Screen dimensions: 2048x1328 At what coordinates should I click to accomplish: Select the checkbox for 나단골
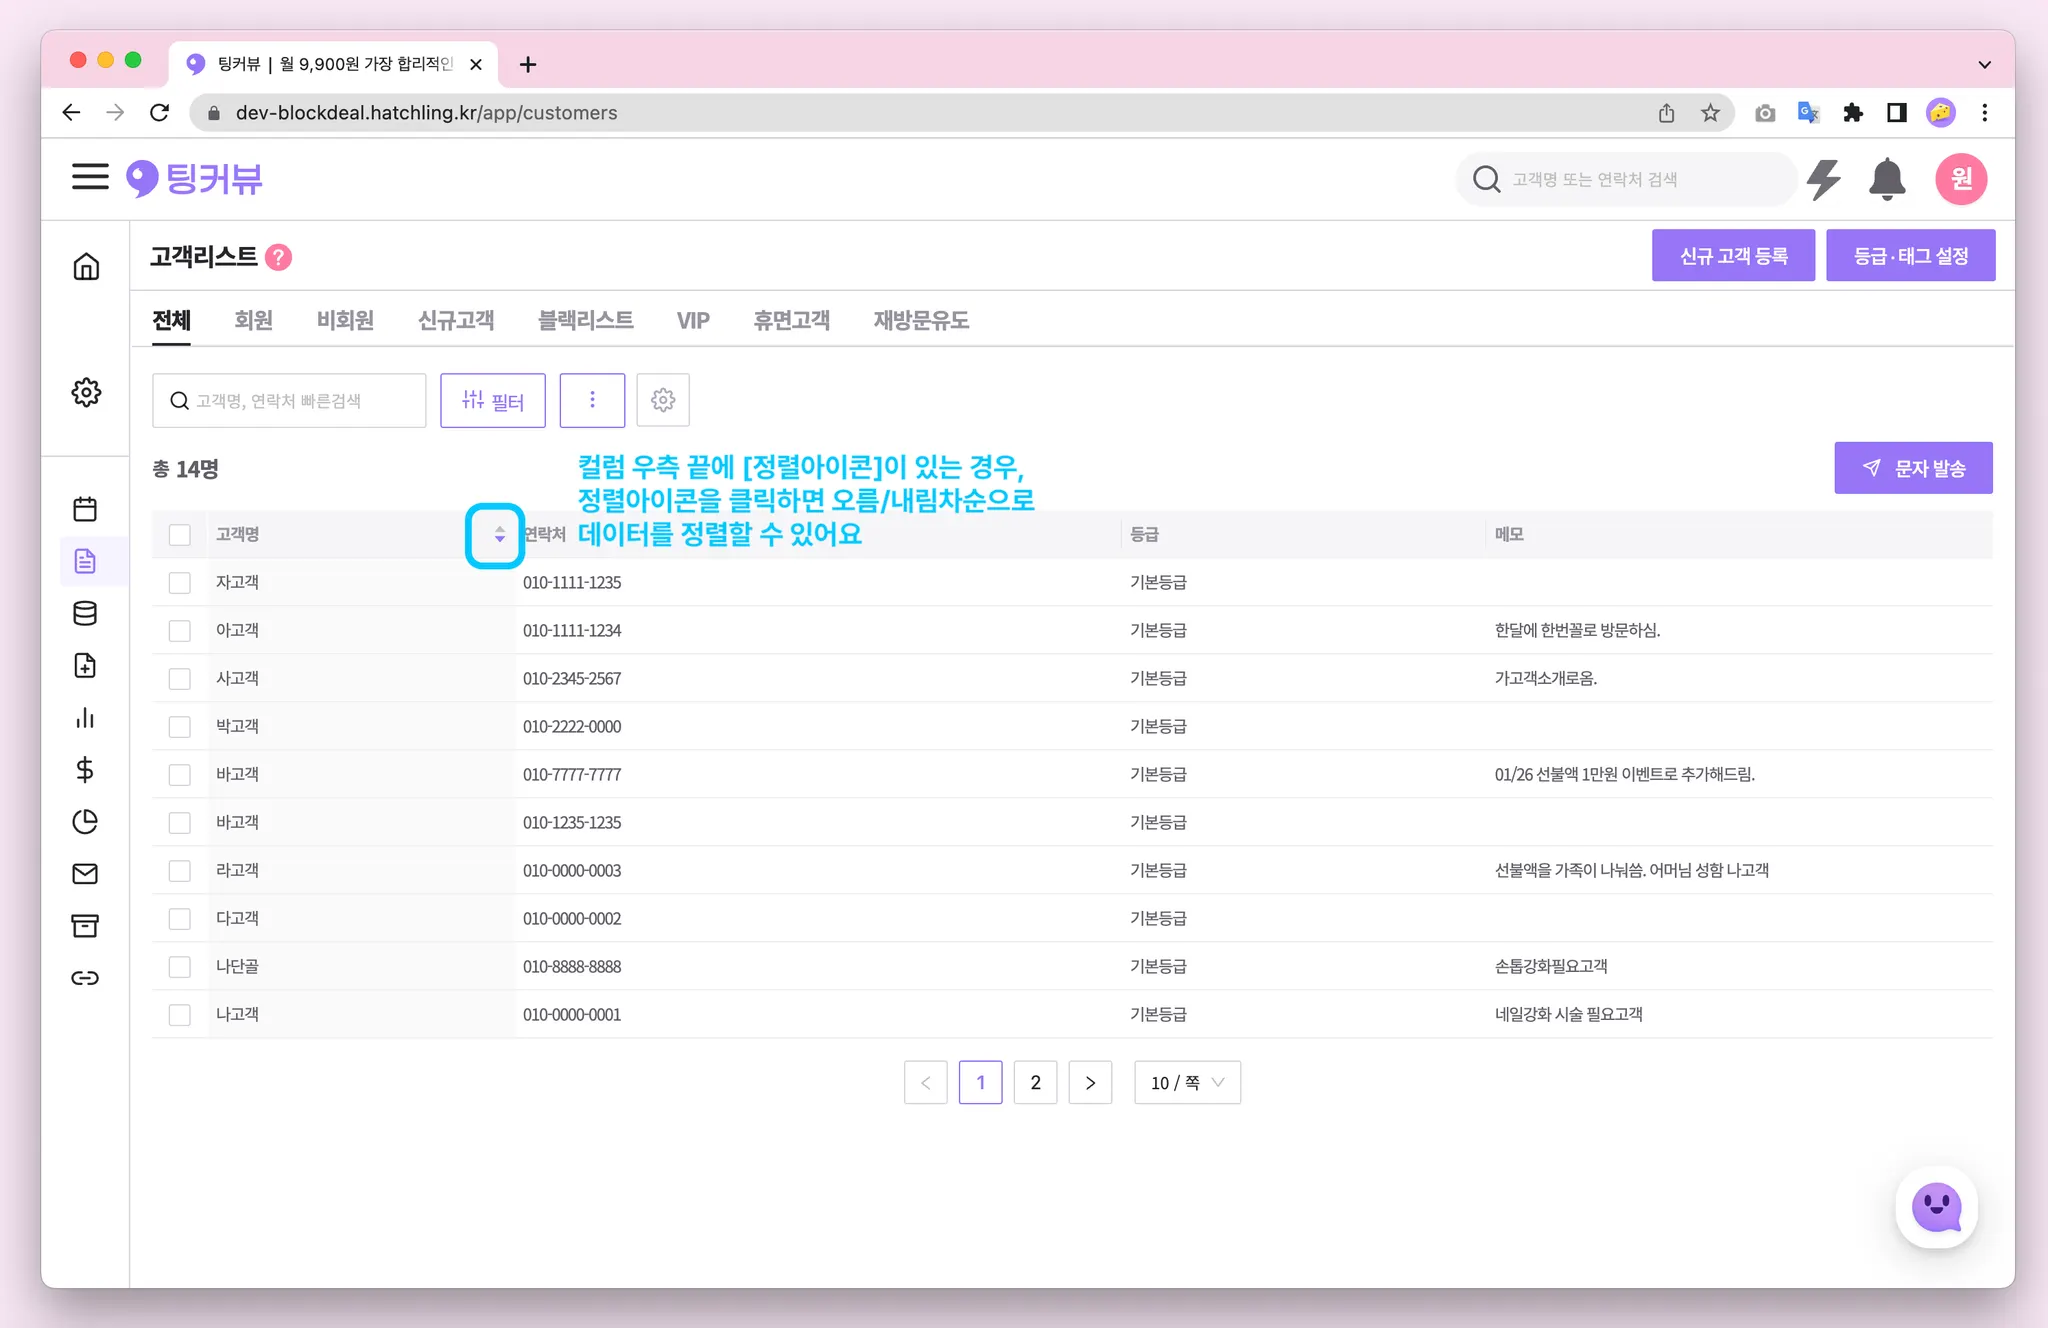[180, 966]
